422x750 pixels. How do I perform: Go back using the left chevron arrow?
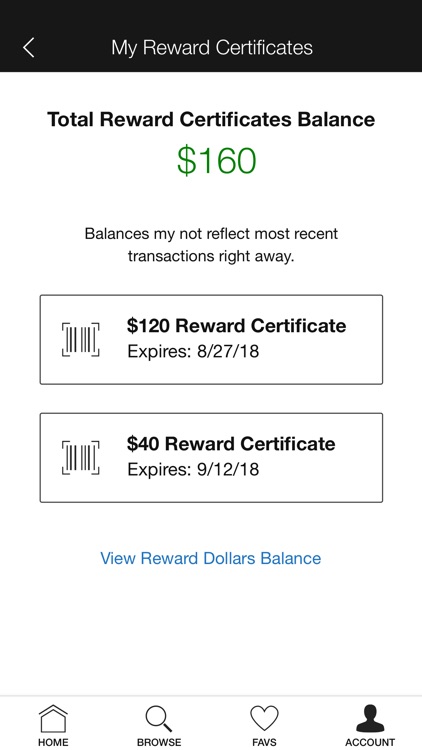[29, 48]
